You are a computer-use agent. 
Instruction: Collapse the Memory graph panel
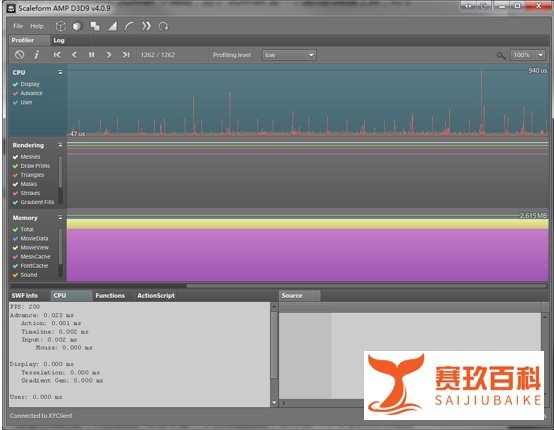(x=60, y=218)
